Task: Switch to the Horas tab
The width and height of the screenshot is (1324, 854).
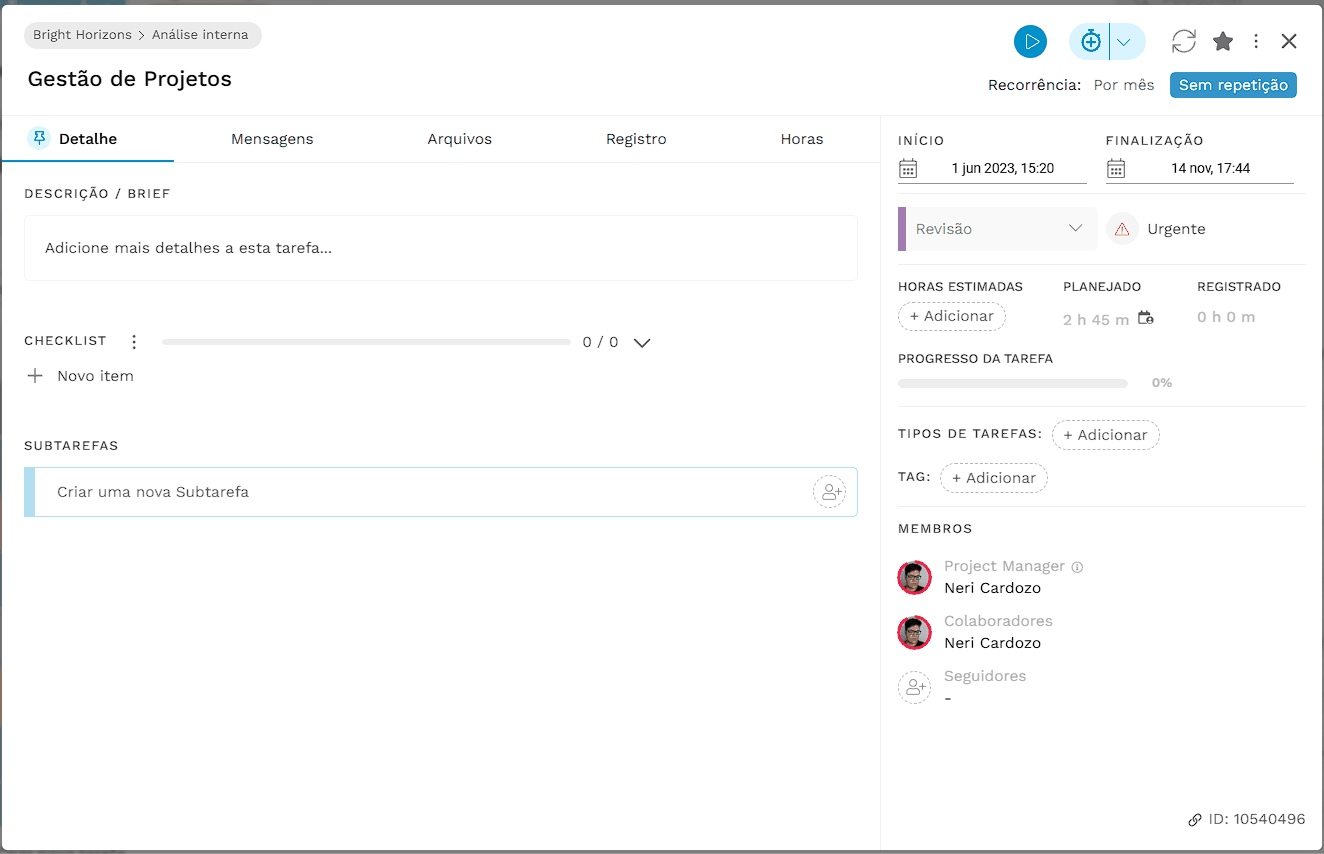Action: [x=802, y=139]
